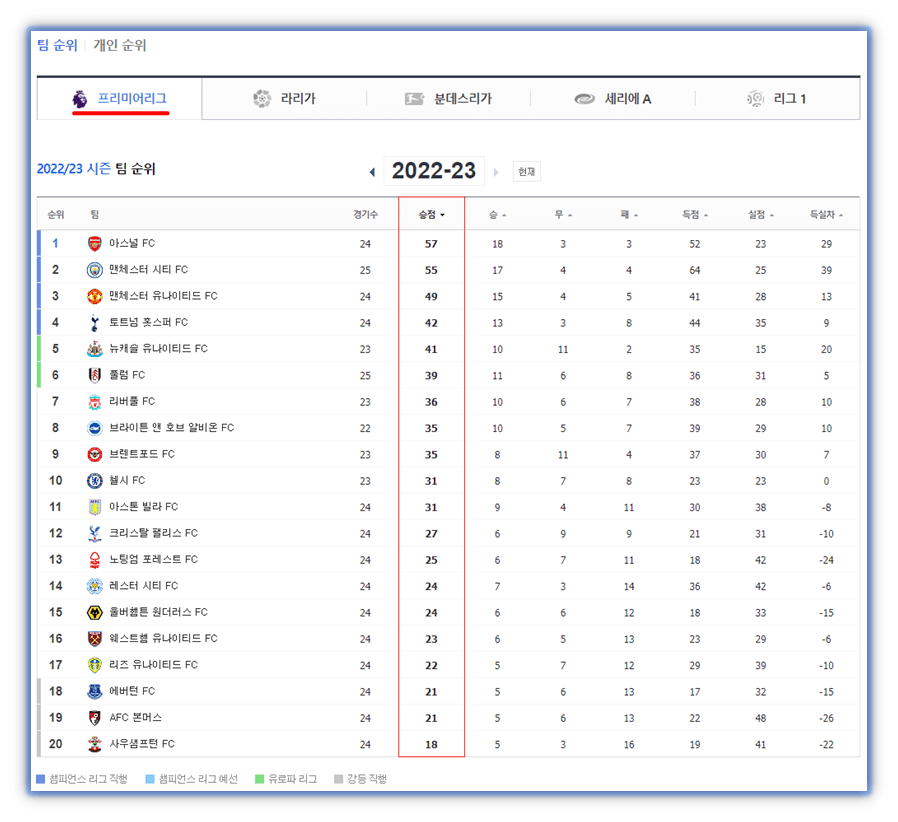This screenshot has width=898, height=822.
Task: Click the 브렌트포드 FC team name
Action: (x=142, y=454)
